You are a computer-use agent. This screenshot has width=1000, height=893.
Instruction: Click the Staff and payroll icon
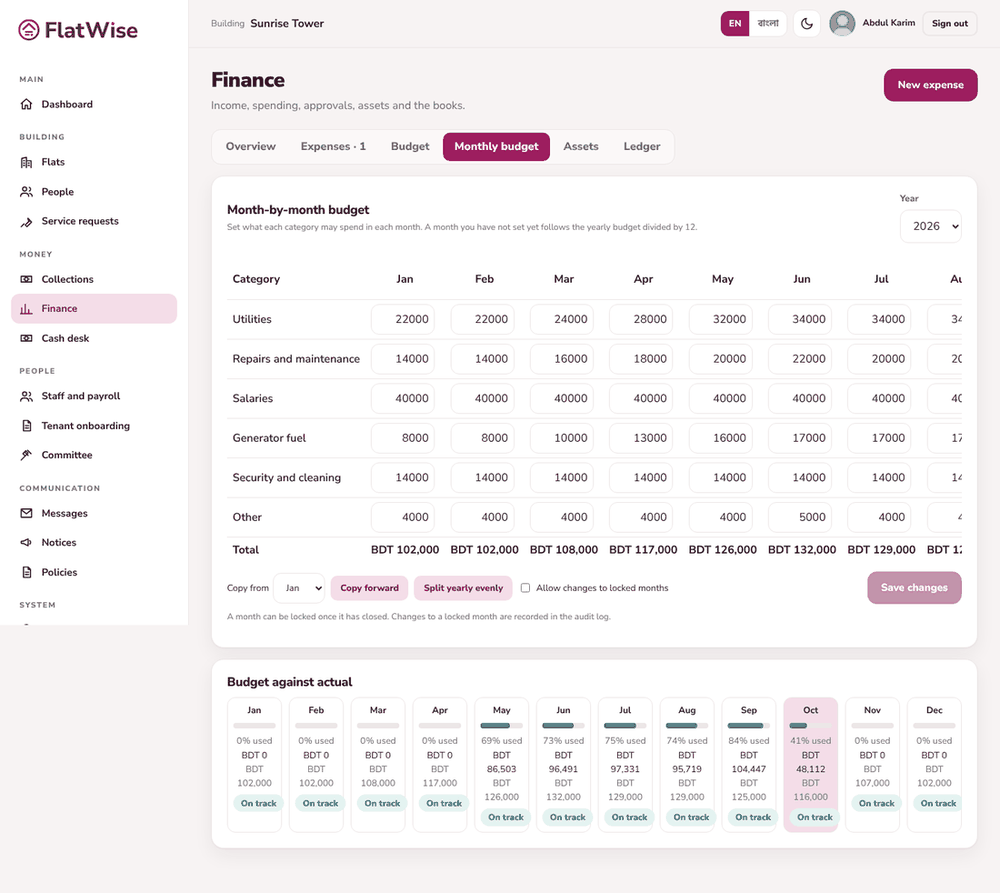tap(26, 396)
